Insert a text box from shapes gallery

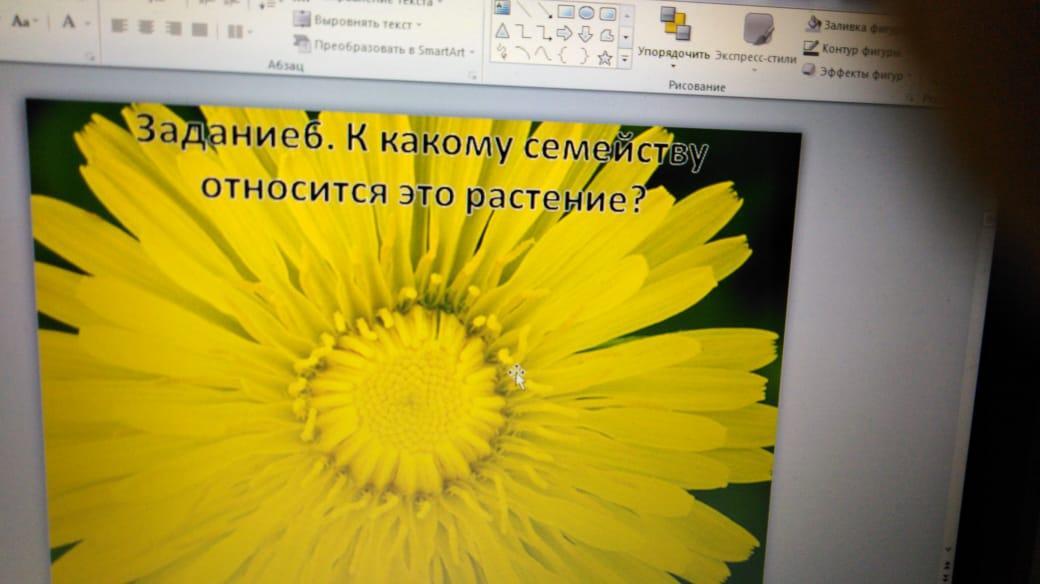point(502,8)
